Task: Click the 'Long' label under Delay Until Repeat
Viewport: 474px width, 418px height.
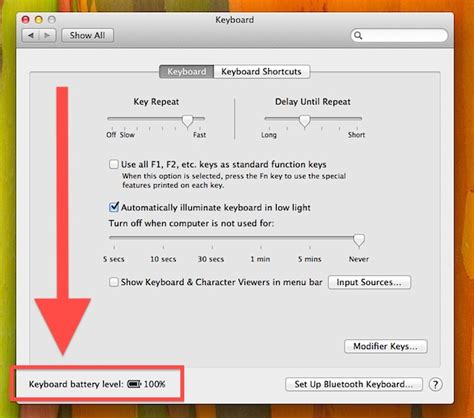Action: (x=269, y=135)
